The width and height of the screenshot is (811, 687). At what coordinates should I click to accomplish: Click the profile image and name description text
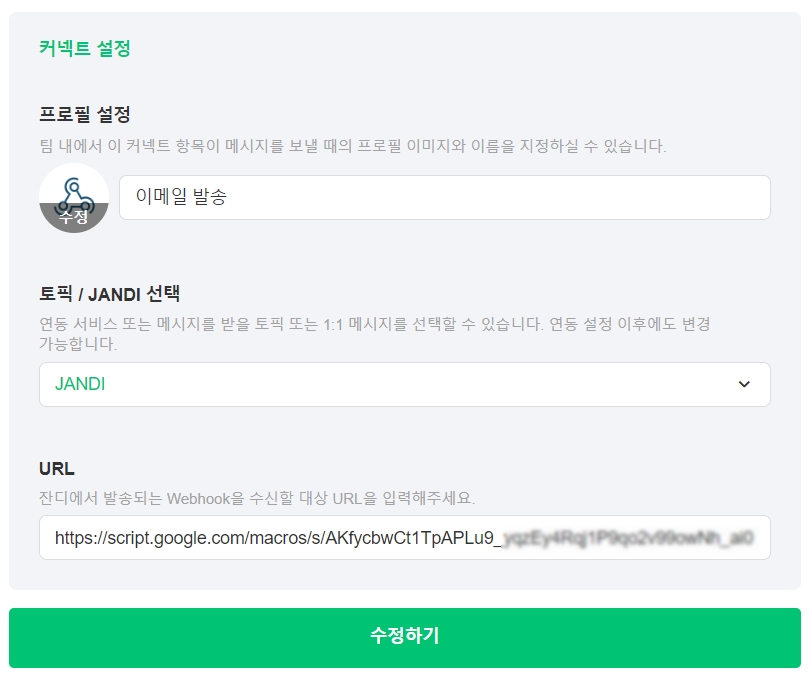pyautogui.click(x=352, y=146)
